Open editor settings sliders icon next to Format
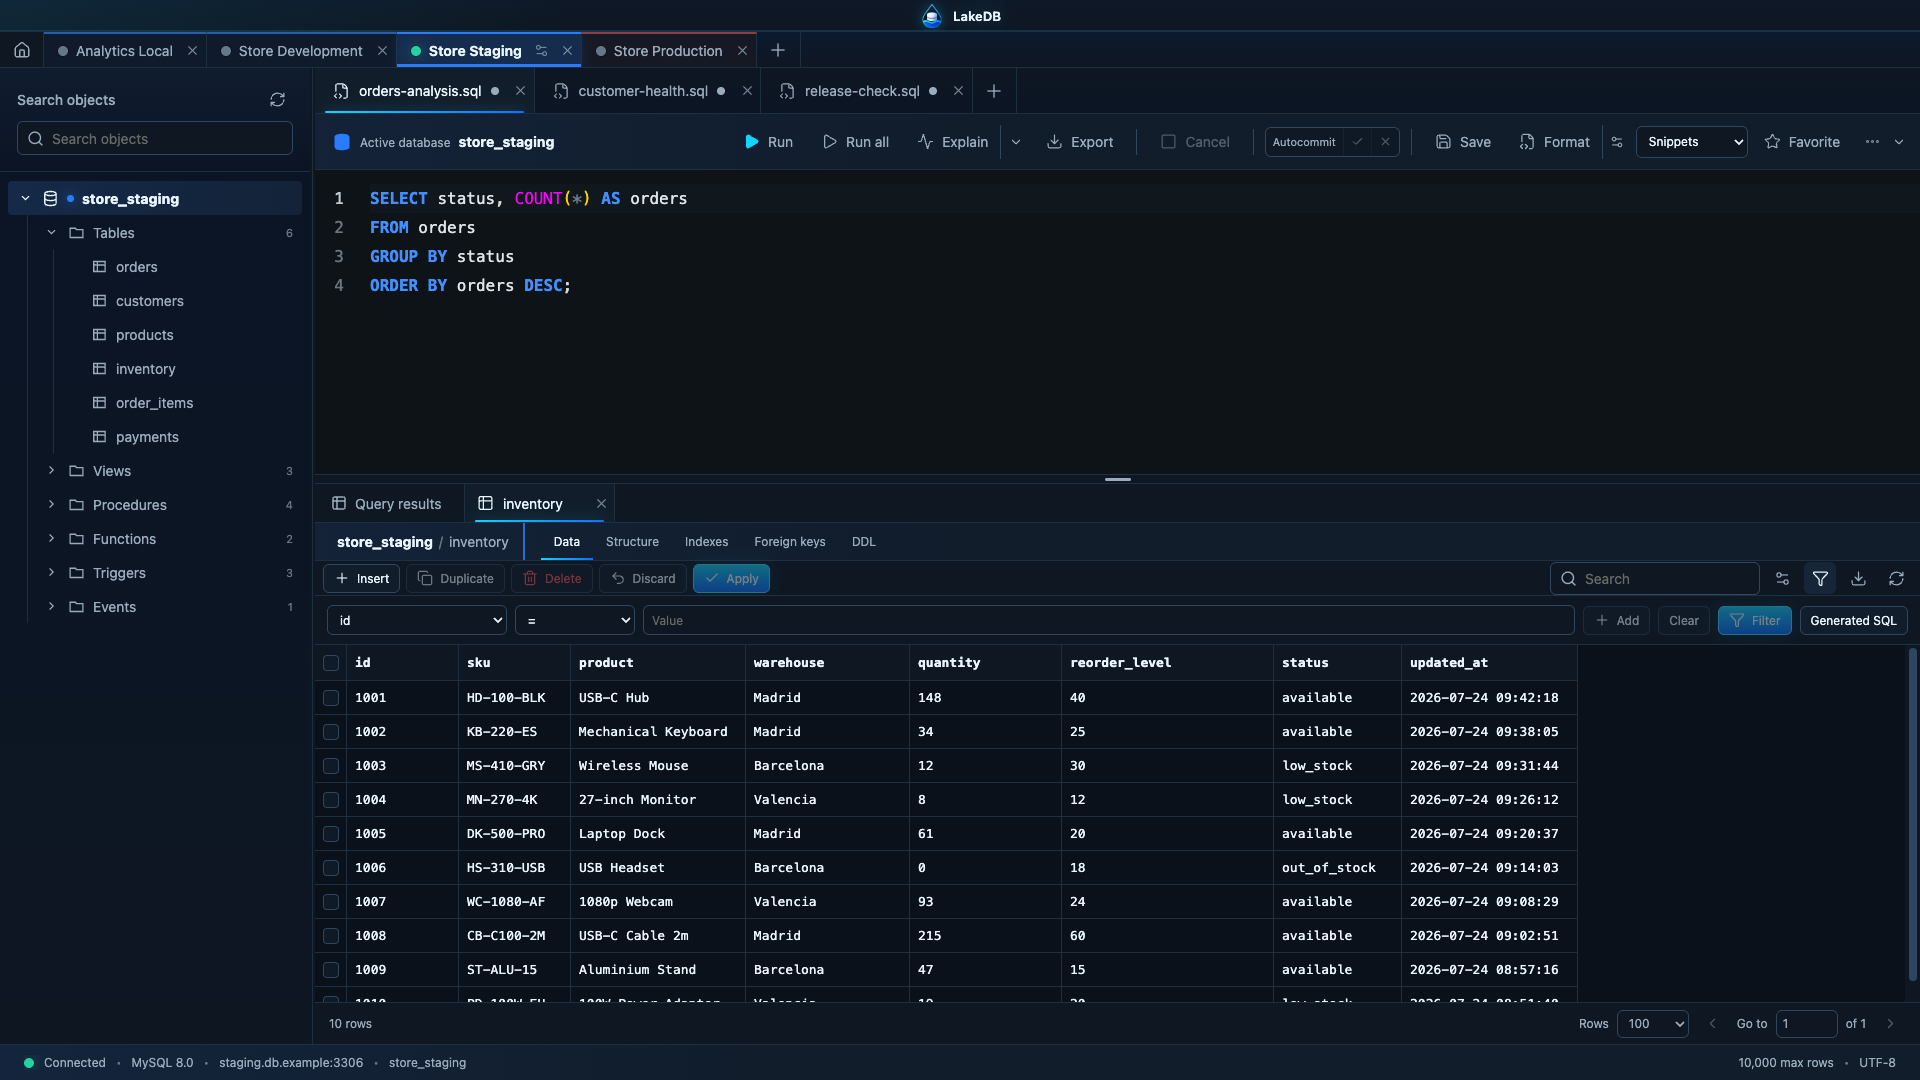The height and width of the screenshot is (1080, 1920). click(1617, 142)
